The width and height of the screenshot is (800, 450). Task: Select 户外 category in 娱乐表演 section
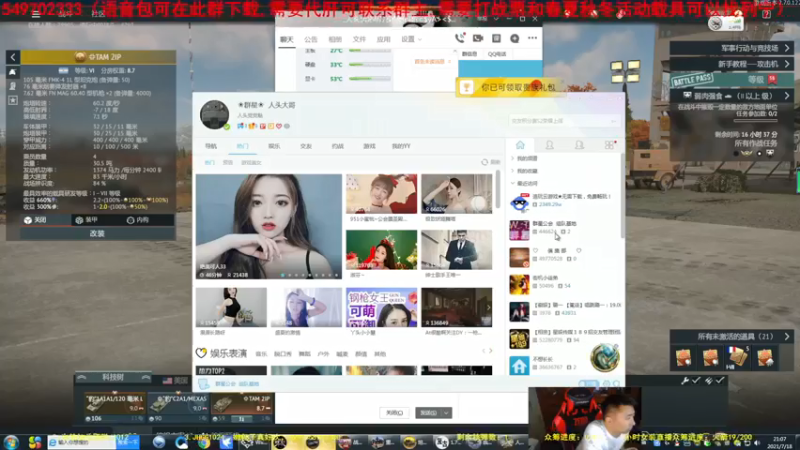(x=323, y=354)
